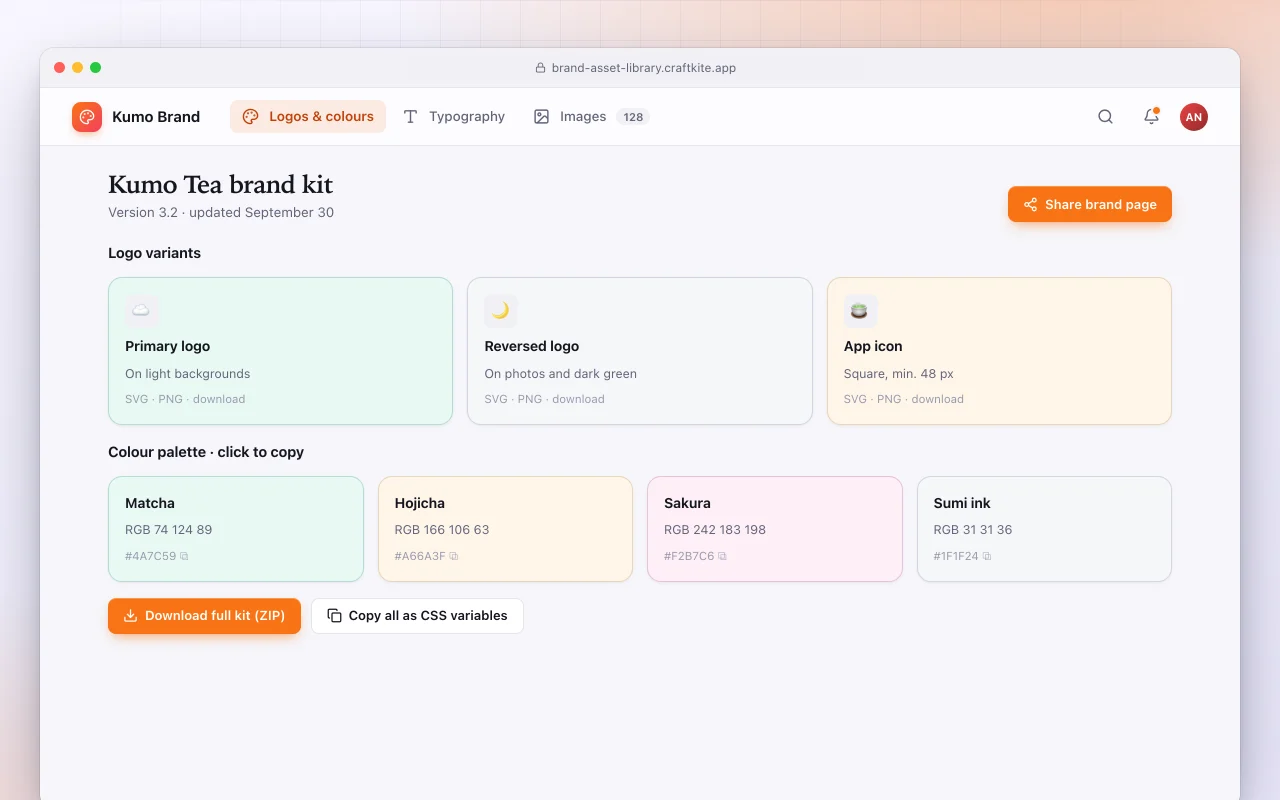
Task: Click the Kumo Brand palette logo icon
Action: click(x=87, y=117)
